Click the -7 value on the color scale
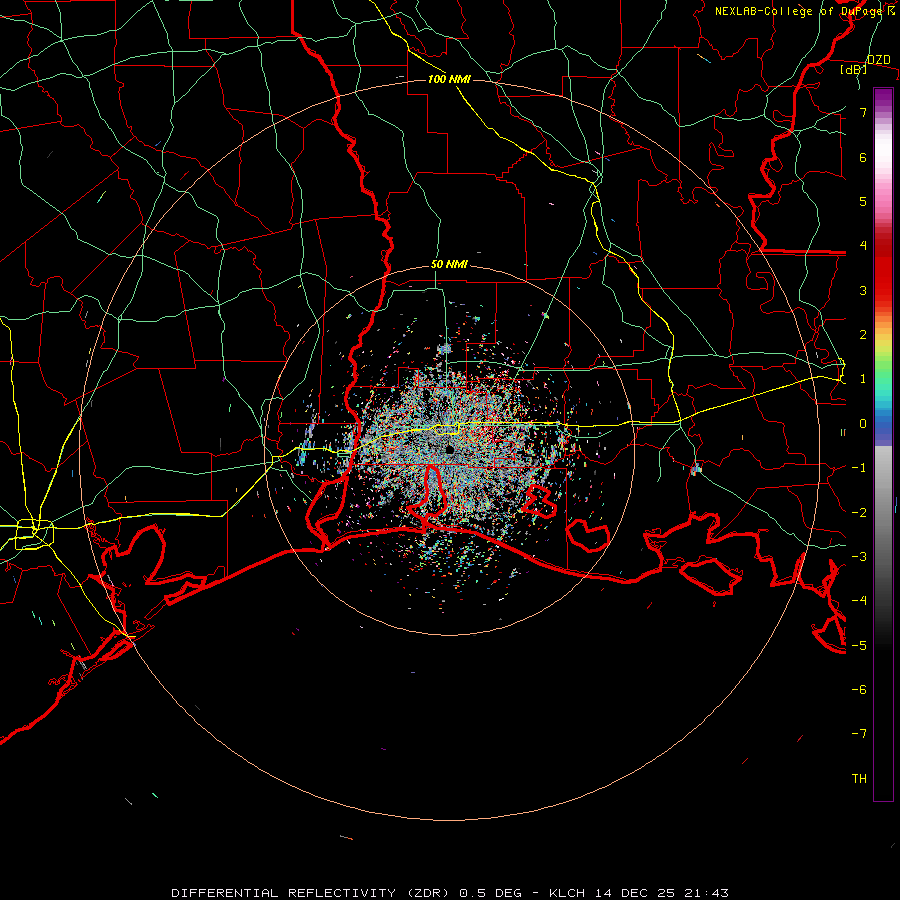The width and height of the screenshot is (900, 900). [x=859, y=734]
